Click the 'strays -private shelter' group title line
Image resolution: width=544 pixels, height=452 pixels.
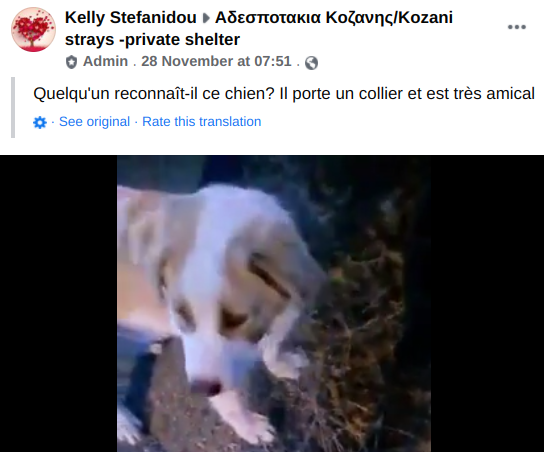coord(152,40)
